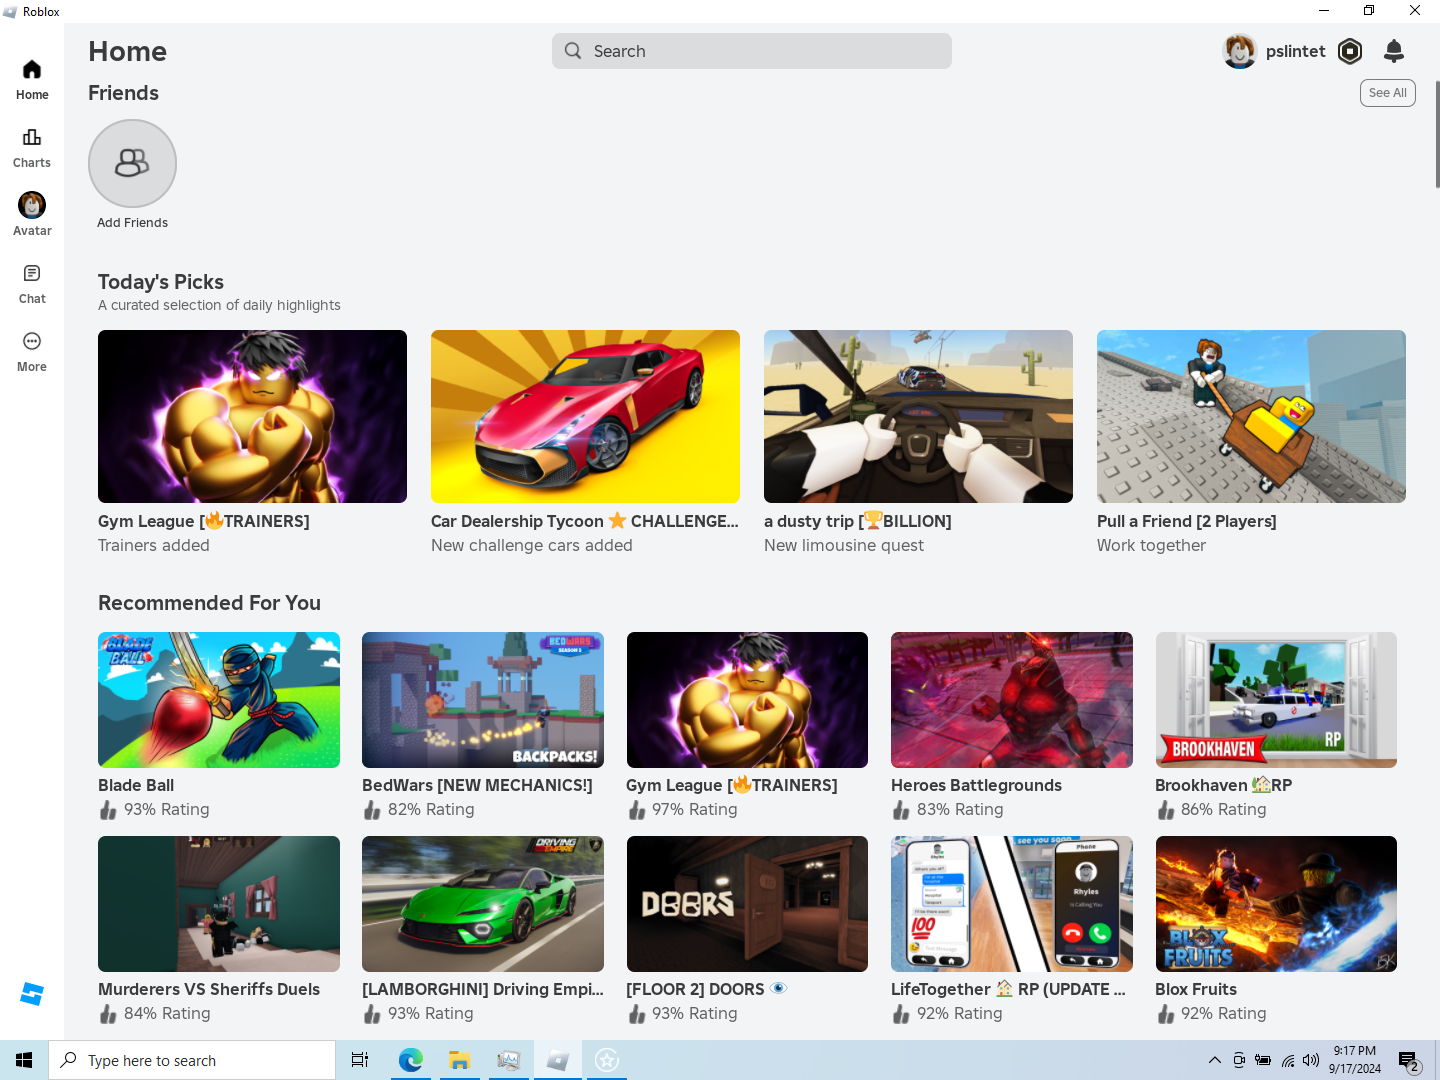Open the Windows Start menu
The image size is (1440, 1080).
pyautogui.click(x=24, y=1060)
